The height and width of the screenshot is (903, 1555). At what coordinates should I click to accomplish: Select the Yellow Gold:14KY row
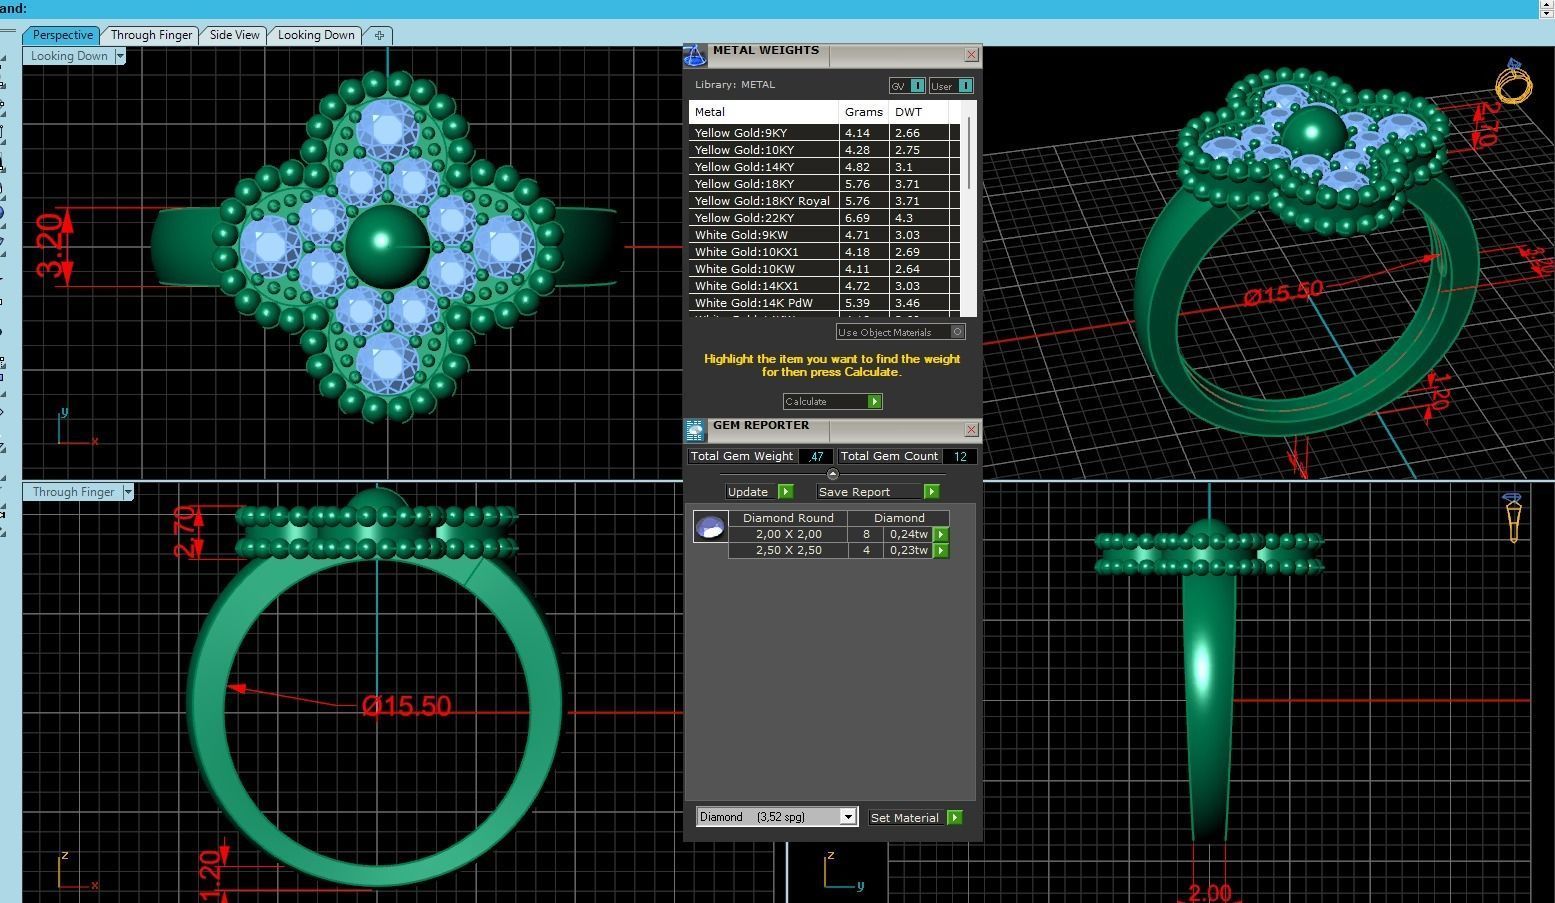click(x=824, y=167)
